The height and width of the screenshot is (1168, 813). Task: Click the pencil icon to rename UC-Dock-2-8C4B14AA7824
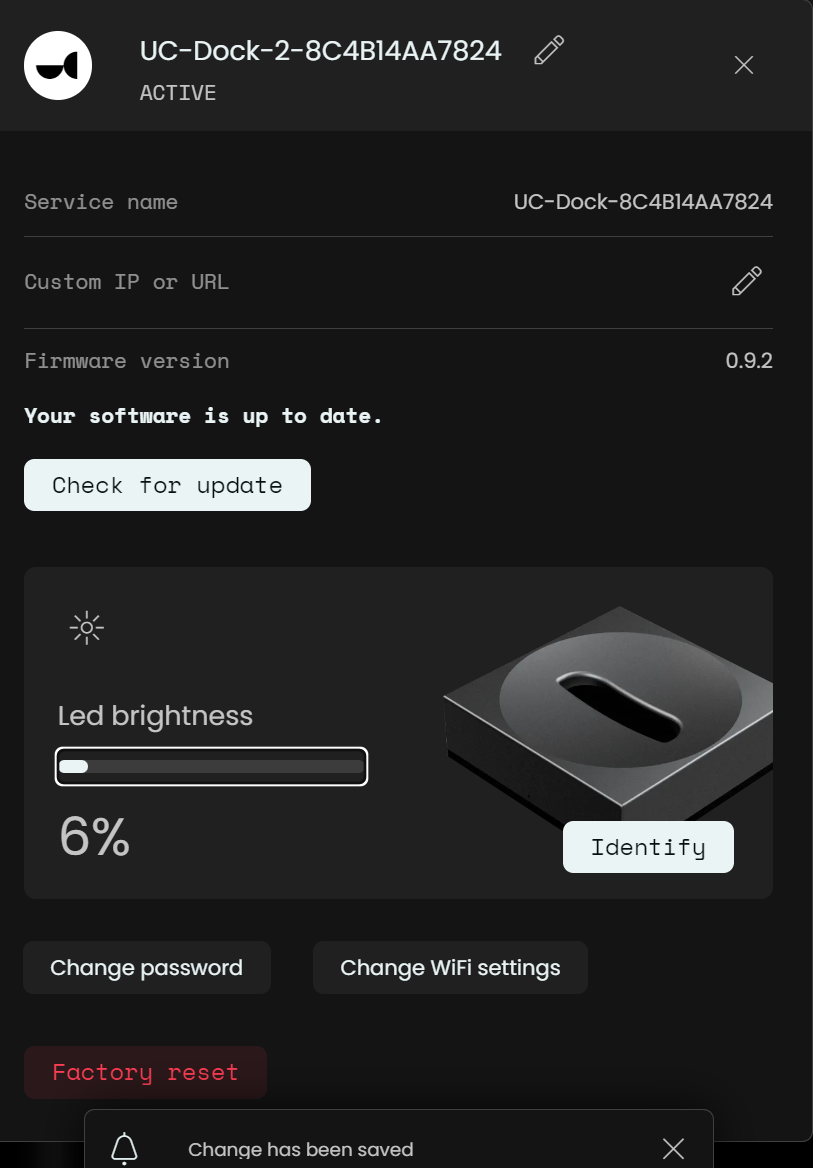pos(548,50)
